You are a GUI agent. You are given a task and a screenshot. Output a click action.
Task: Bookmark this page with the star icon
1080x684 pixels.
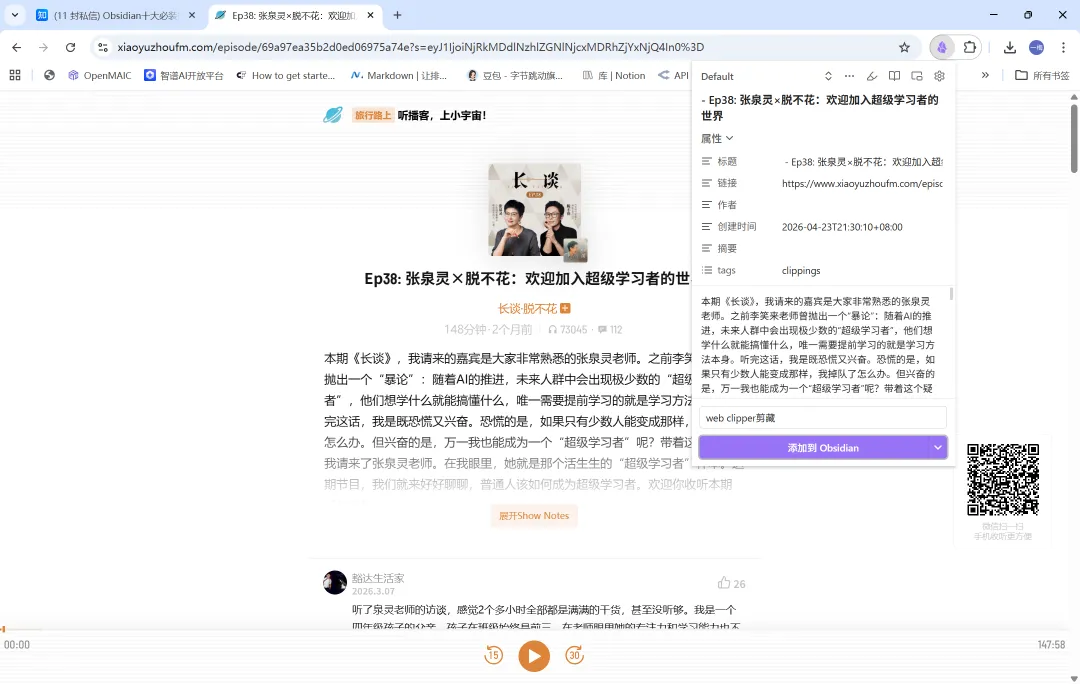[904, 48]
